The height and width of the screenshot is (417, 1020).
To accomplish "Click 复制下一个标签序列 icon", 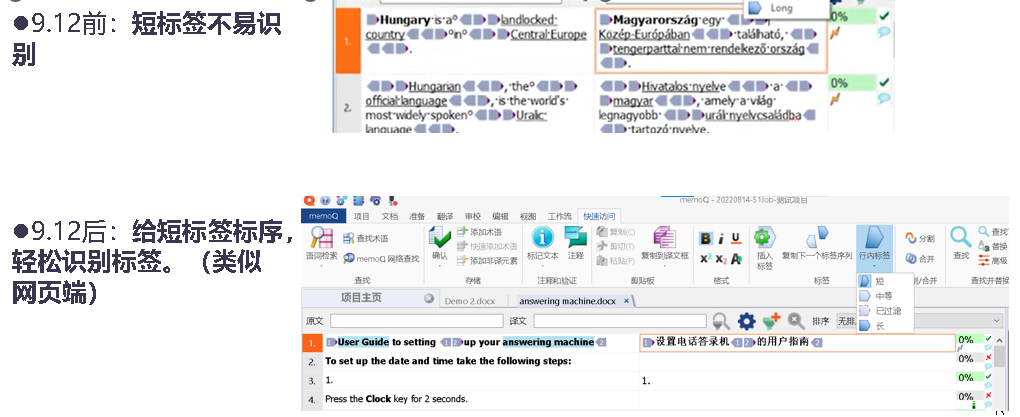I will point(817,238).
